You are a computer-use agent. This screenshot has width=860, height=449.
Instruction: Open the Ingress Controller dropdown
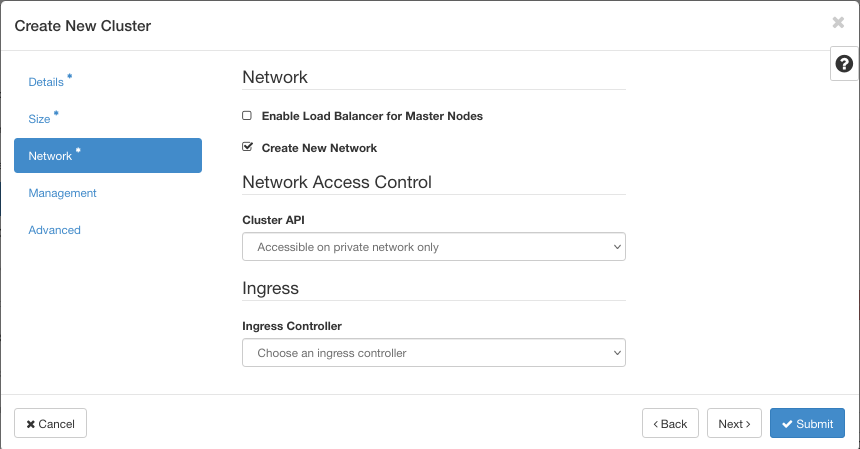pos(433,353)
